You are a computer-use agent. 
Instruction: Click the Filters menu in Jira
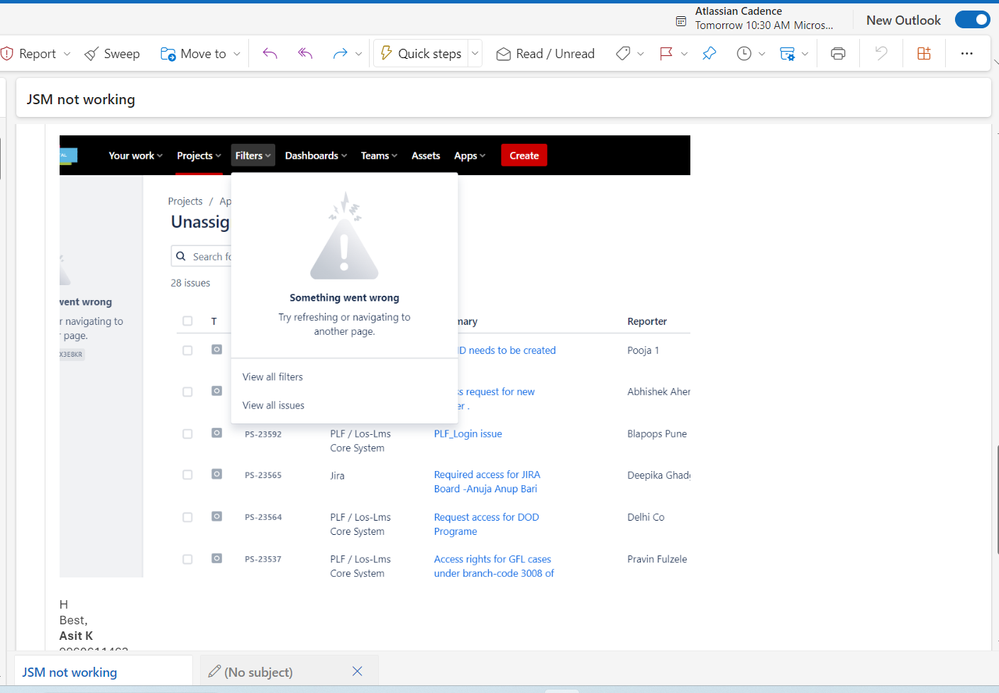tap(253, 155)
